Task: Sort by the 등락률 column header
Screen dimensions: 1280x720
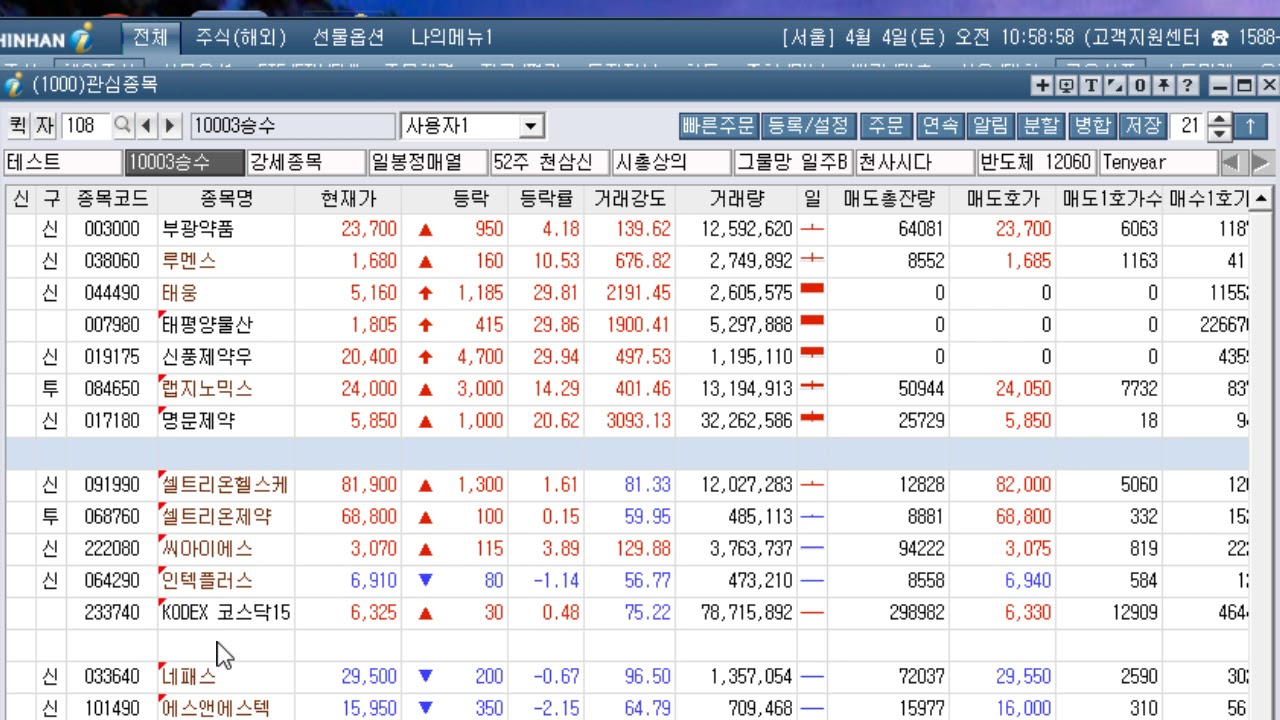Action: tap(546, 198)
